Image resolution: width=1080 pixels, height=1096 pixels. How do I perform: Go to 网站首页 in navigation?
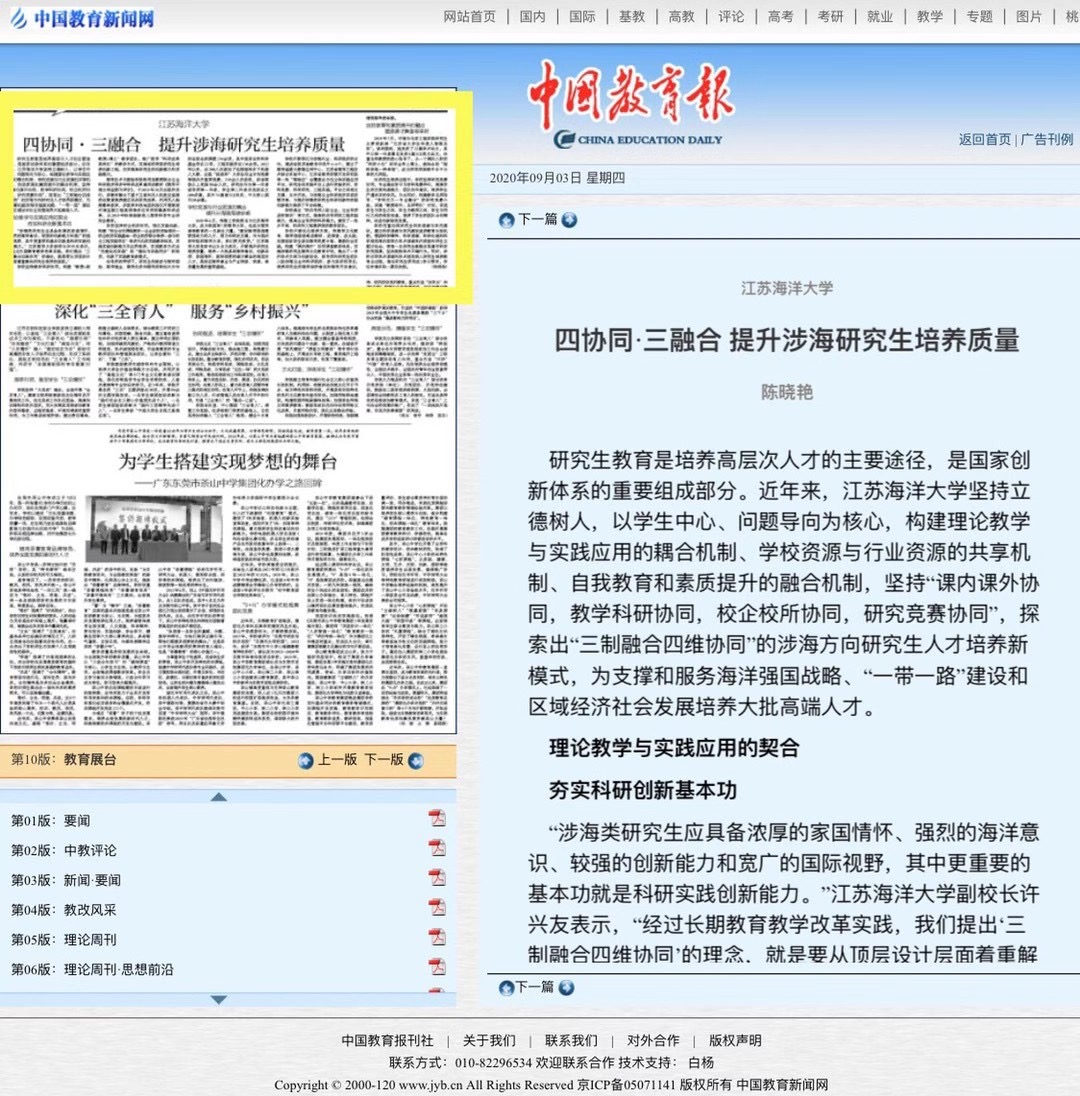point(469,16)
